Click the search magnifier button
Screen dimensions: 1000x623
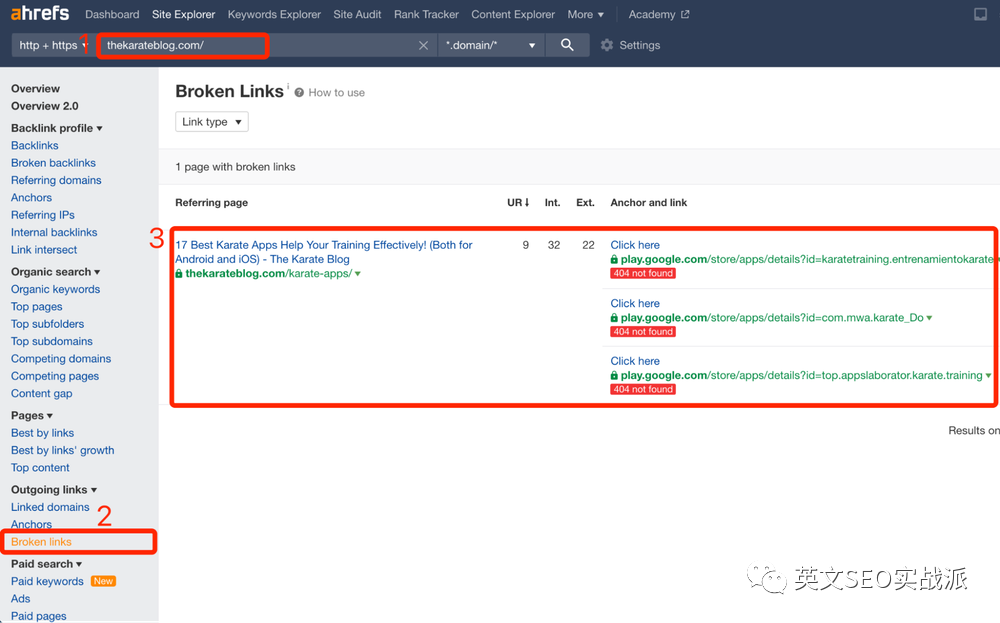point(567,45)
